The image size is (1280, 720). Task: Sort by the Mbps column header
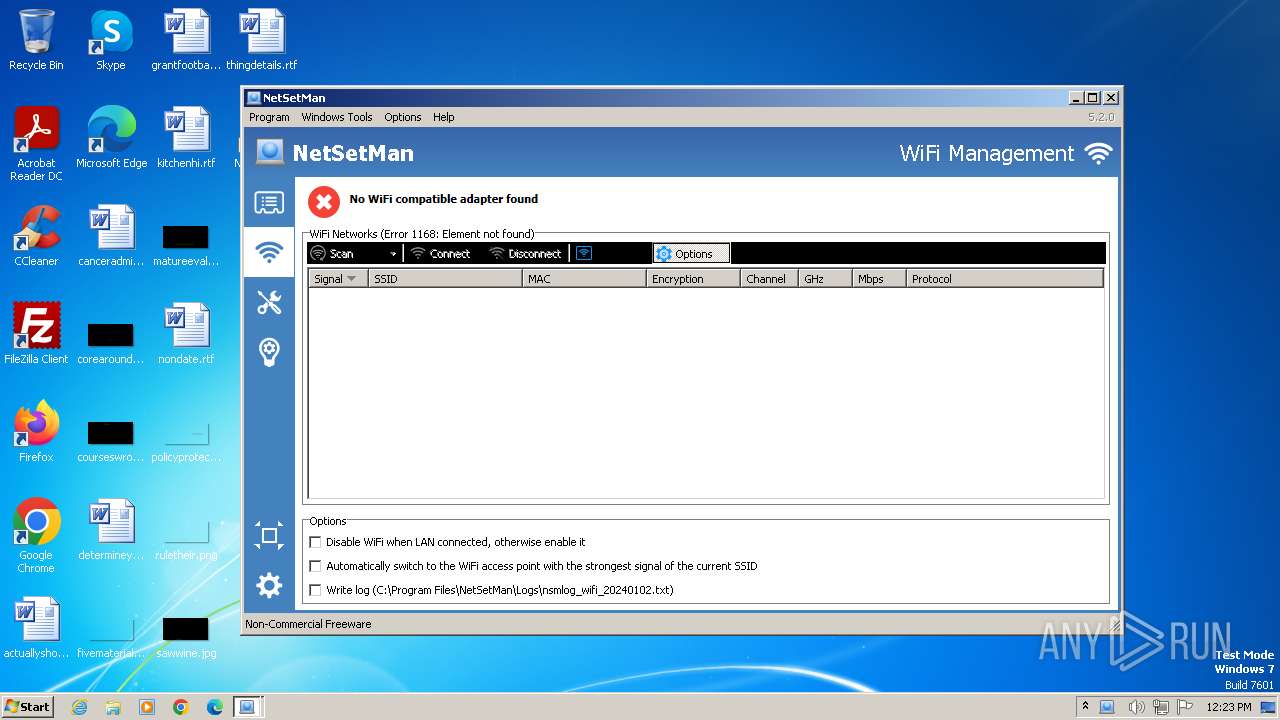[879, 279]
